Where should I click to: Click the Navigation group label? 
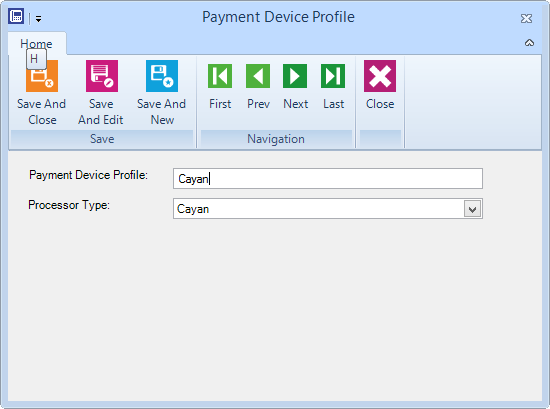coord(276,139)
